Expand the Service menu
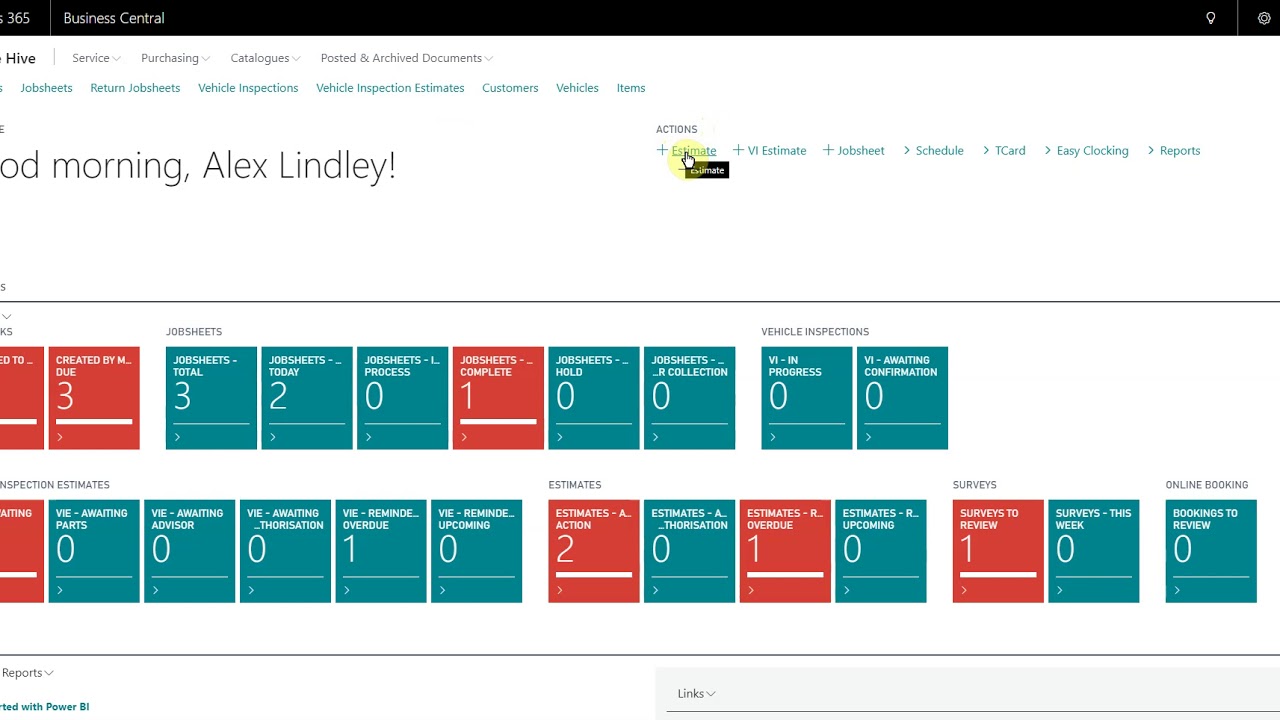The height and width of the screenshot is (720, 1280). click(x=96, y=58)
